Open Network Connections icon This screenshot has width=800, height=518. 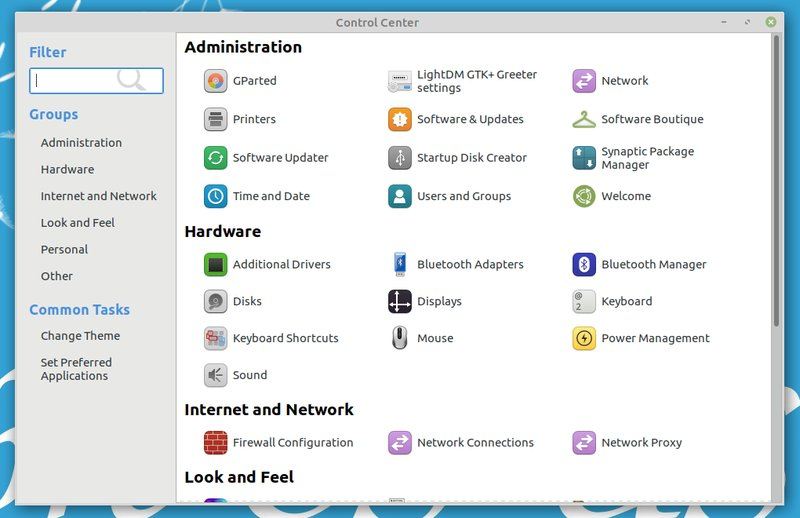pos(399,442)
